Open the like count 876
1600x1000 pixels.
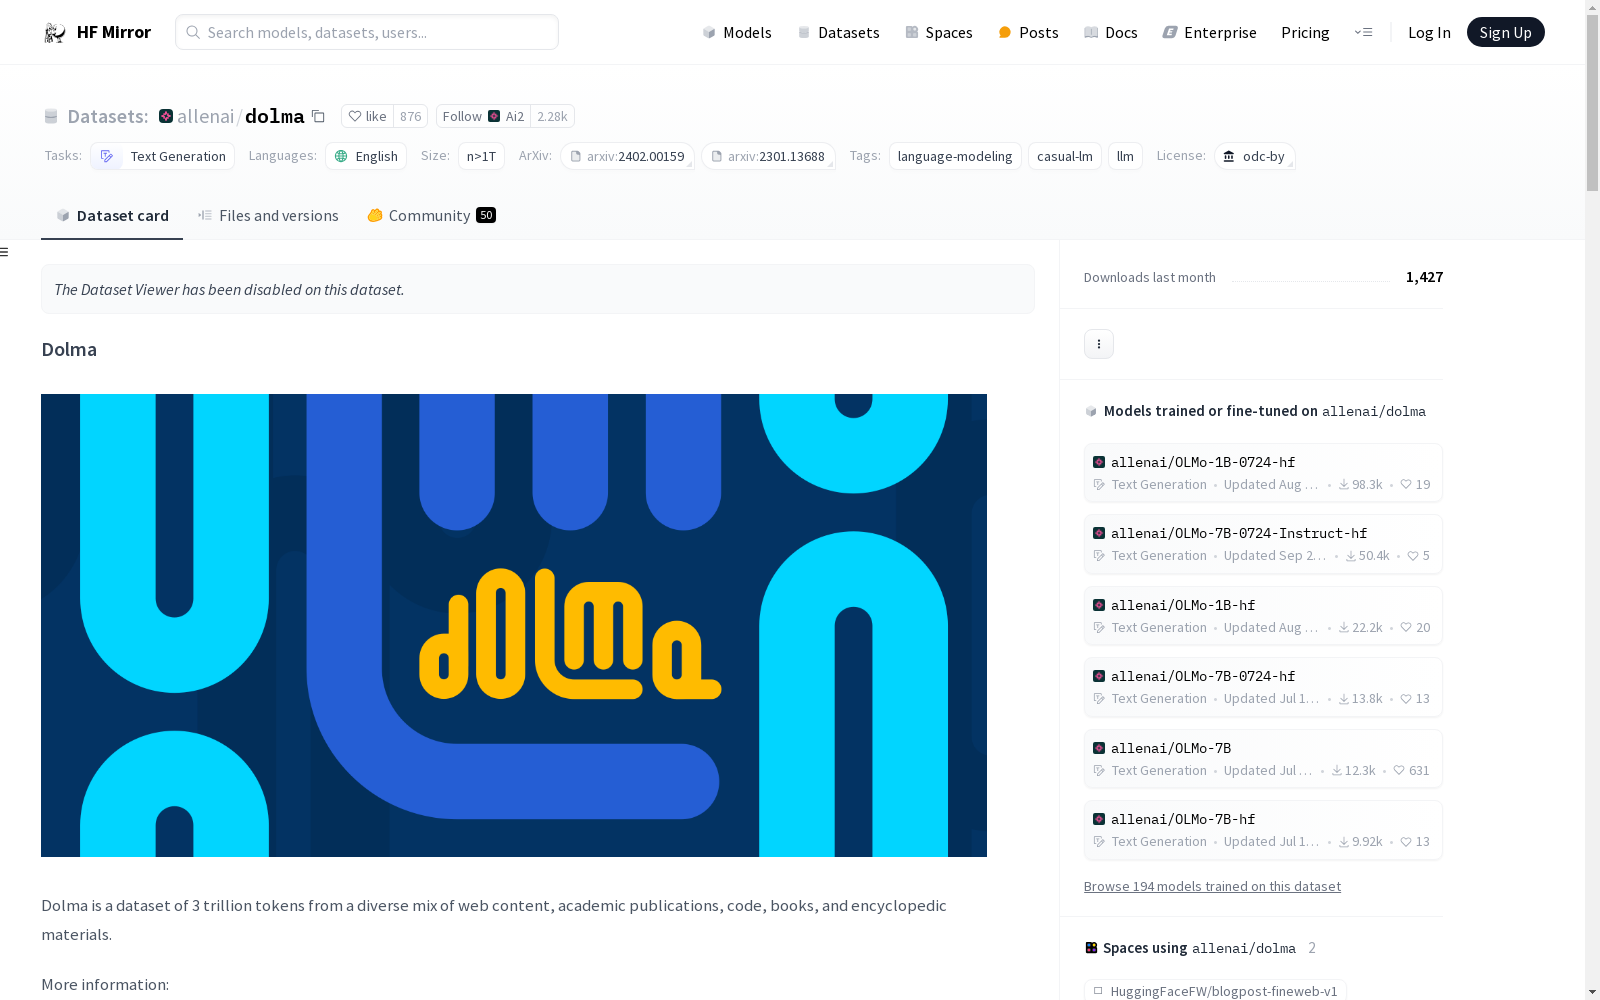(411, 116)
